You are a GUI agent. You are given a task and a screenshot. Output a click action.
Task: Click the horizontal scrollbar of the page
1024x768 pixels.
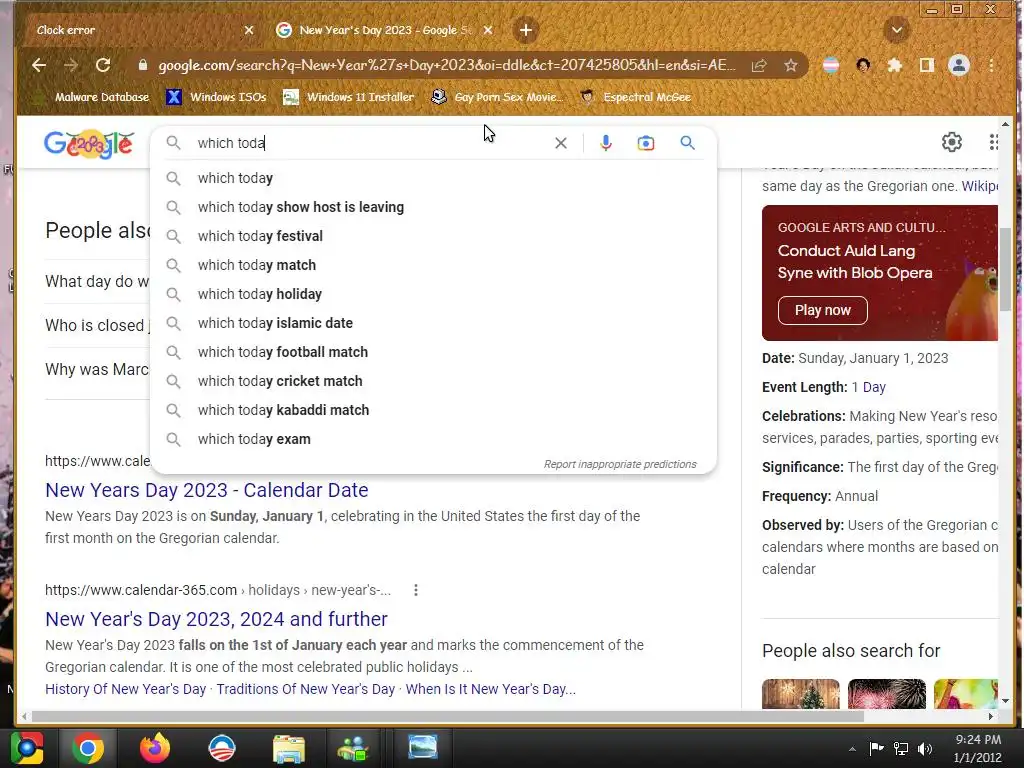447,716
